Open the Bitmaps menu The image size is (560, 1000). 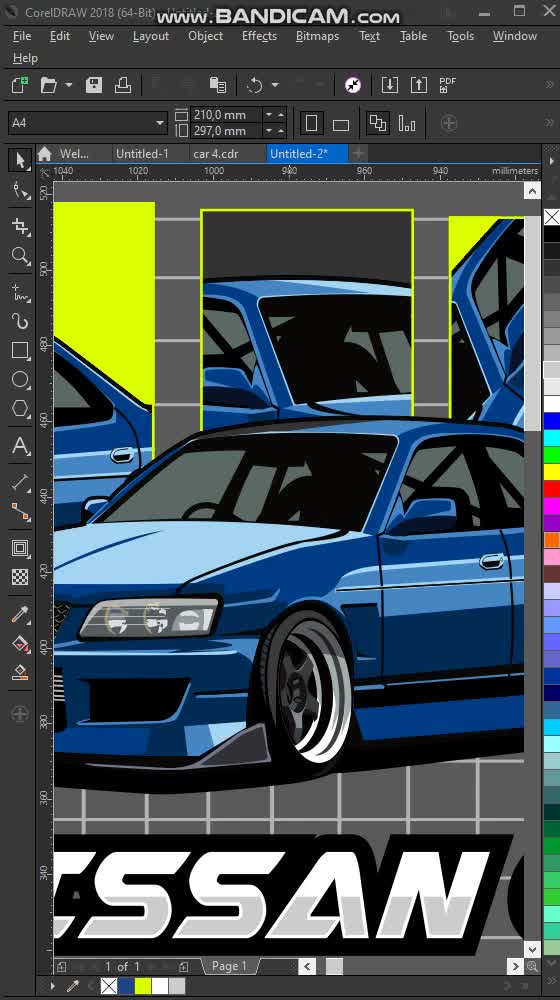317,36
